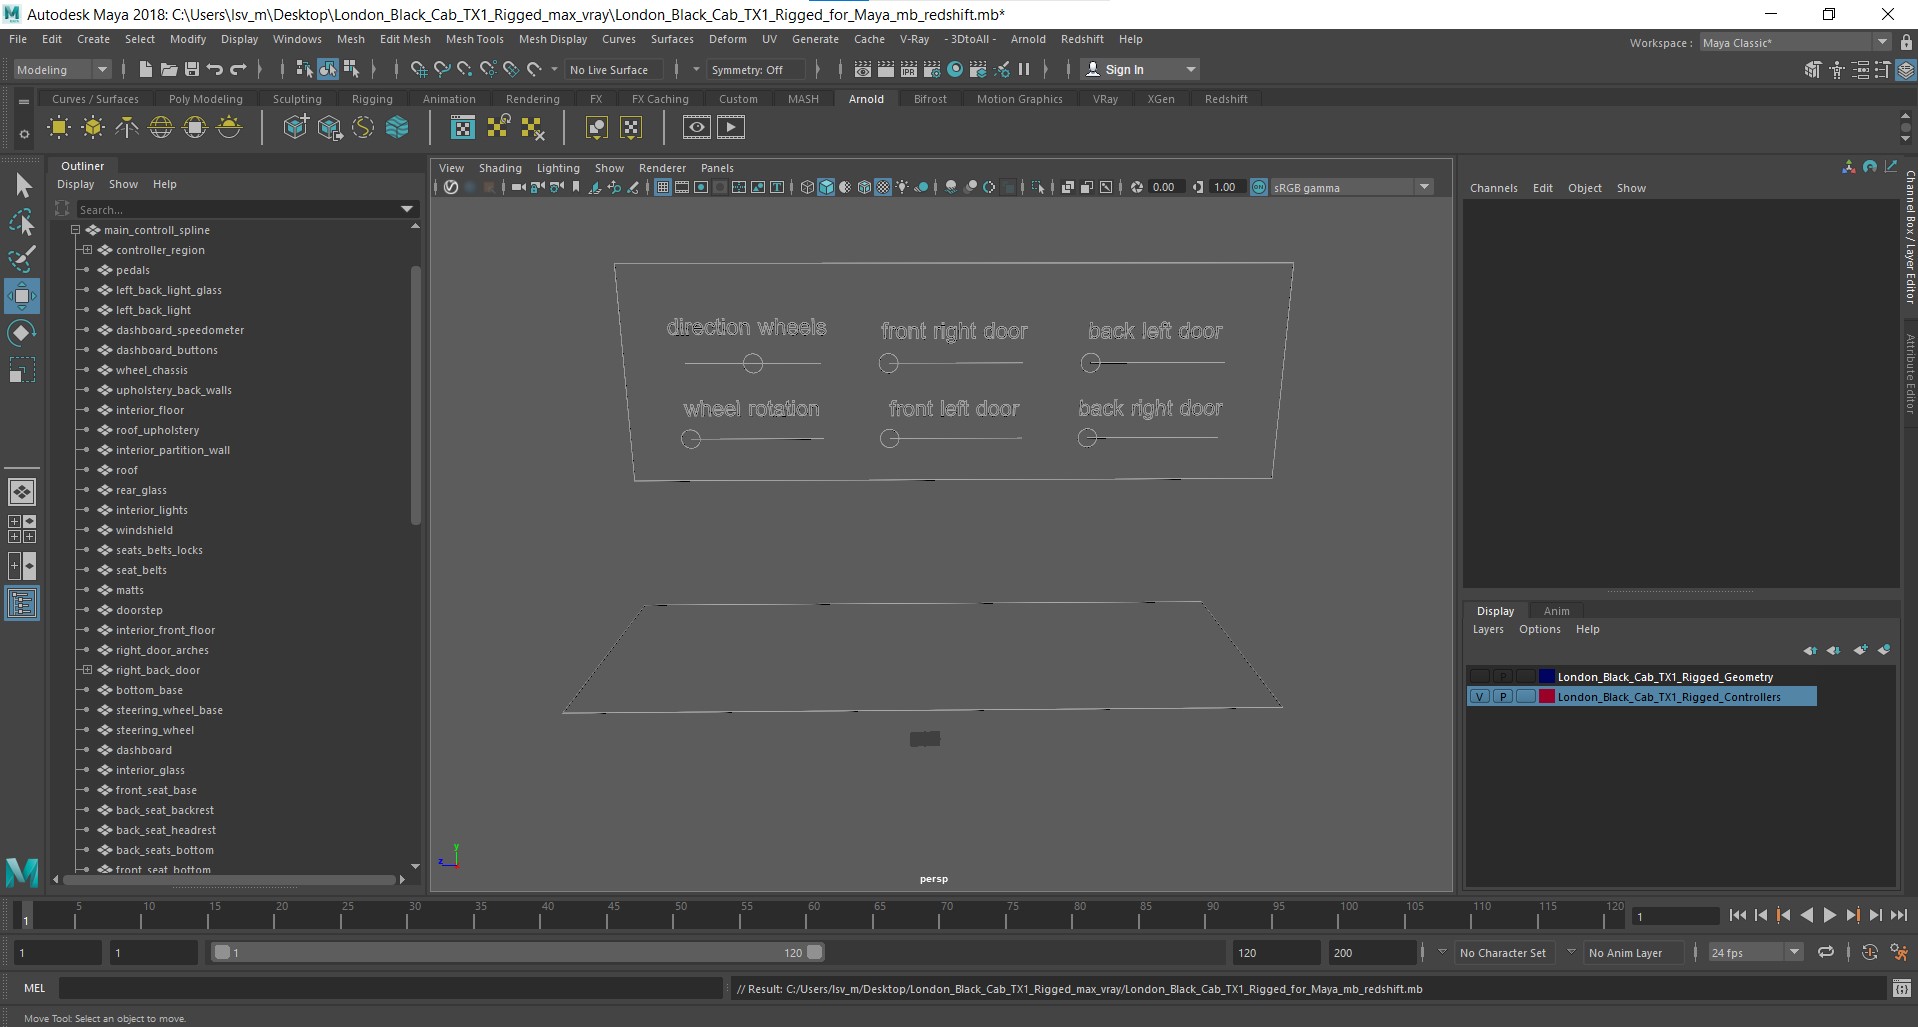The height and width of the screenshot is (1027, 1918).
Task: Open a scene with folder icon
Action: coord(168,69)
